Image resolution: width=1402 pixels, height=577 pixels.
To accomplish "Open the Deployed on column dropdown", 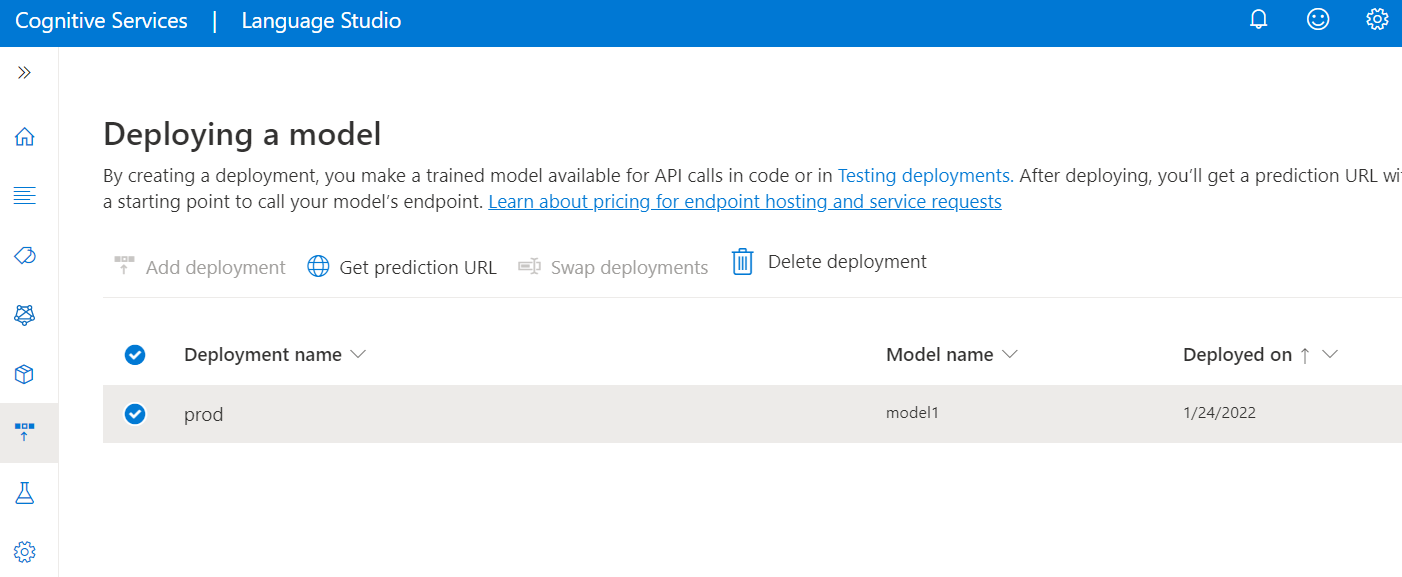I will (1330, 355).
